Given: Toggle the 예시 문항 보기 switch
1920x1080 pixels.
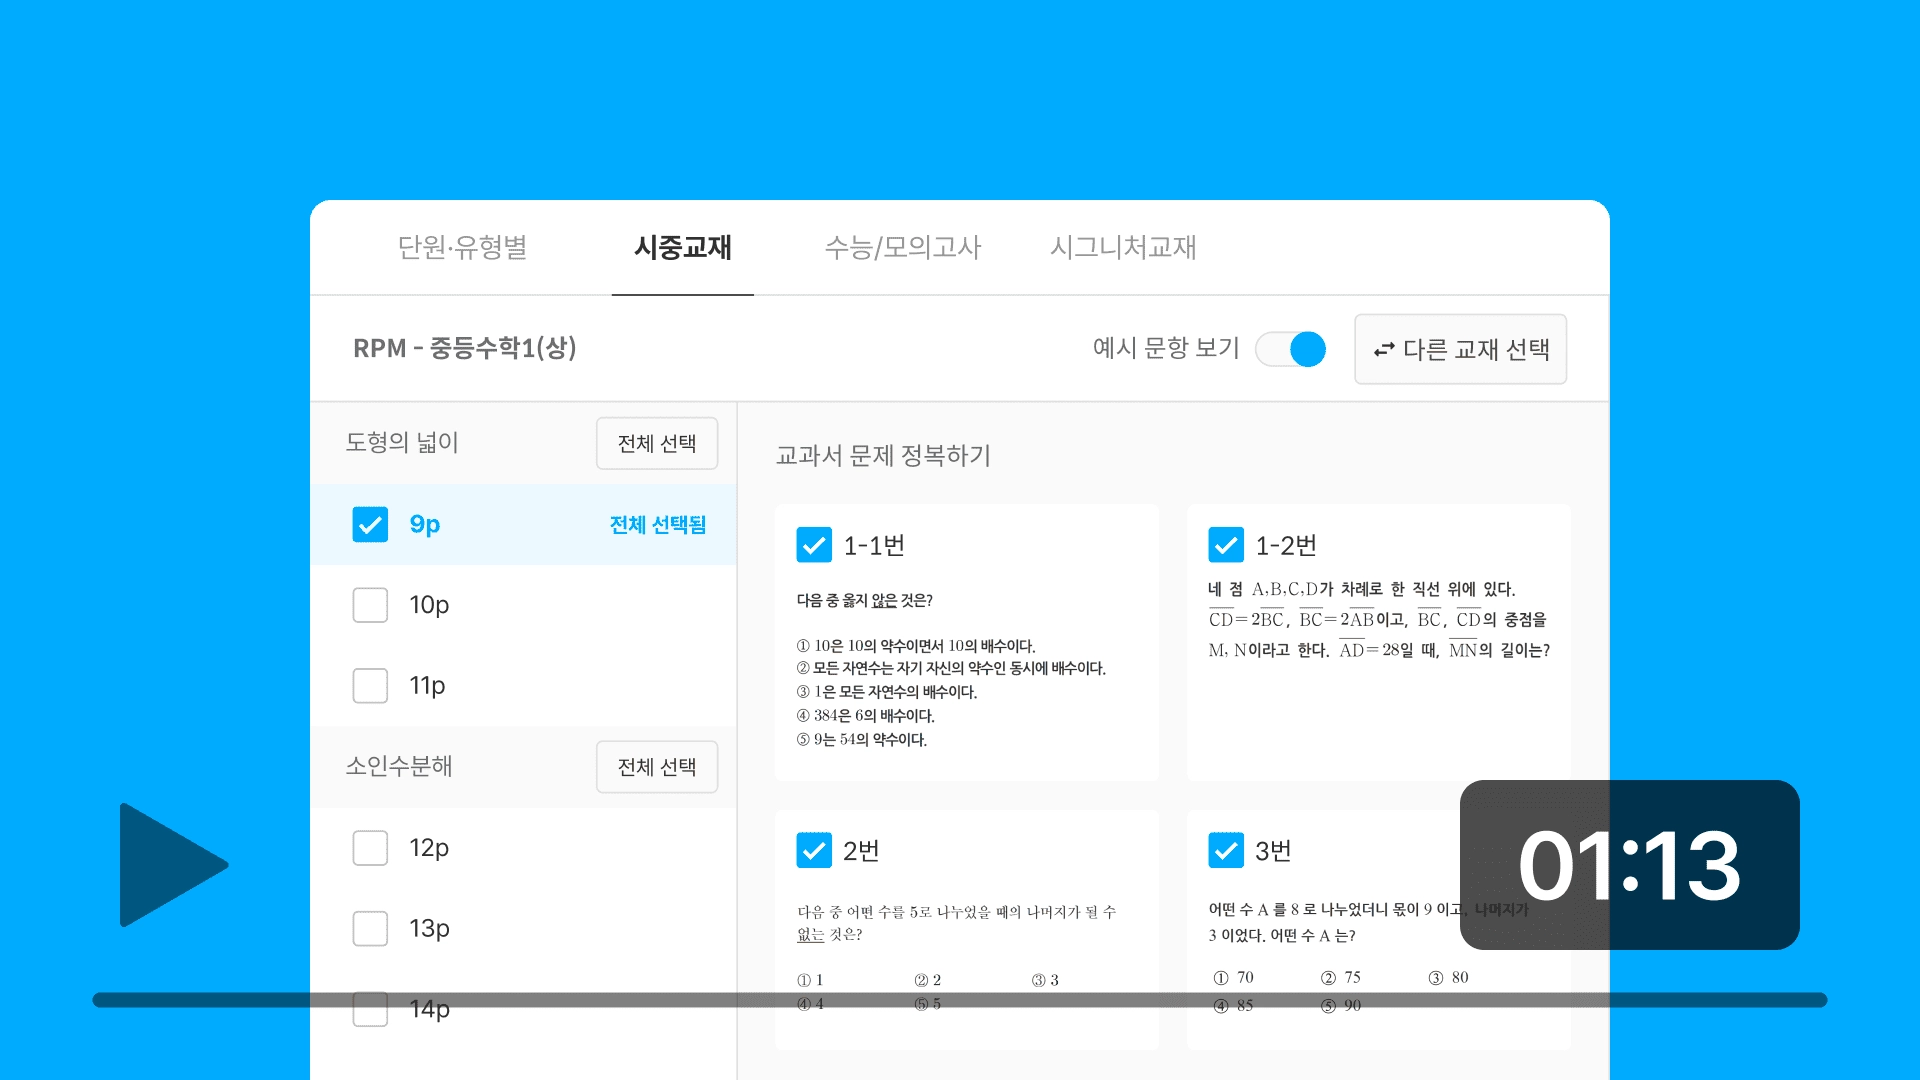Looking at the screenshot, I should click(x=1291, y=349).
